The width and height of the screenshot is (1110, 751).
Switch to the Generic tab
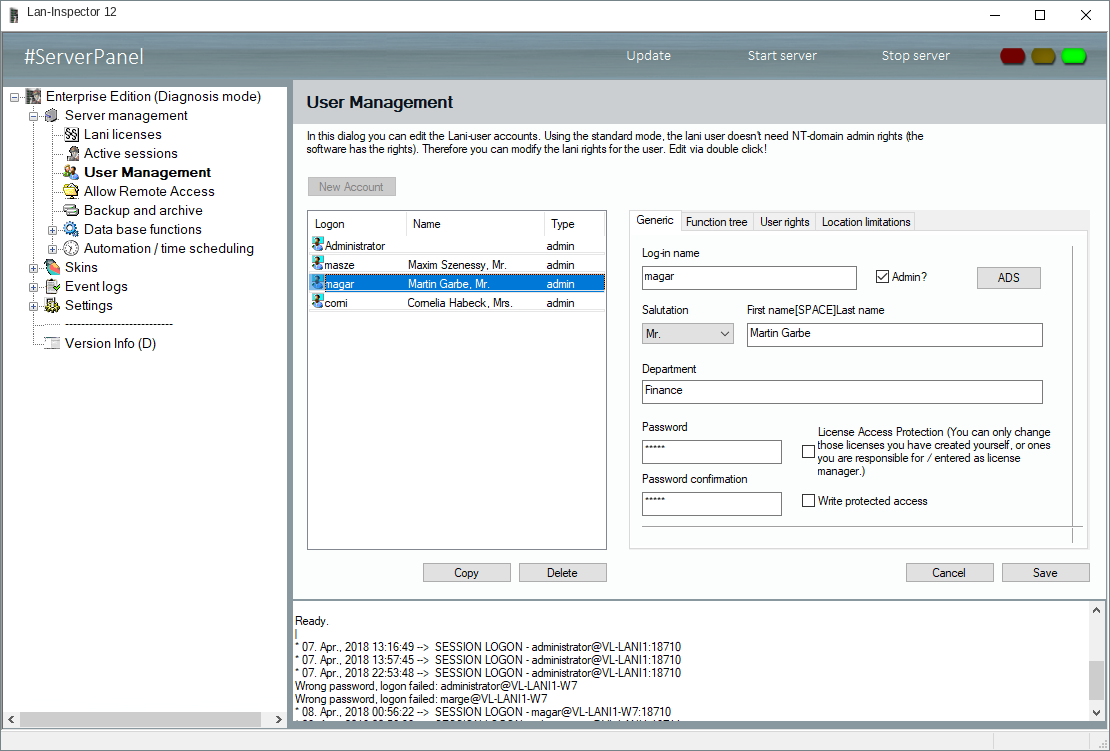click(655, 220)
